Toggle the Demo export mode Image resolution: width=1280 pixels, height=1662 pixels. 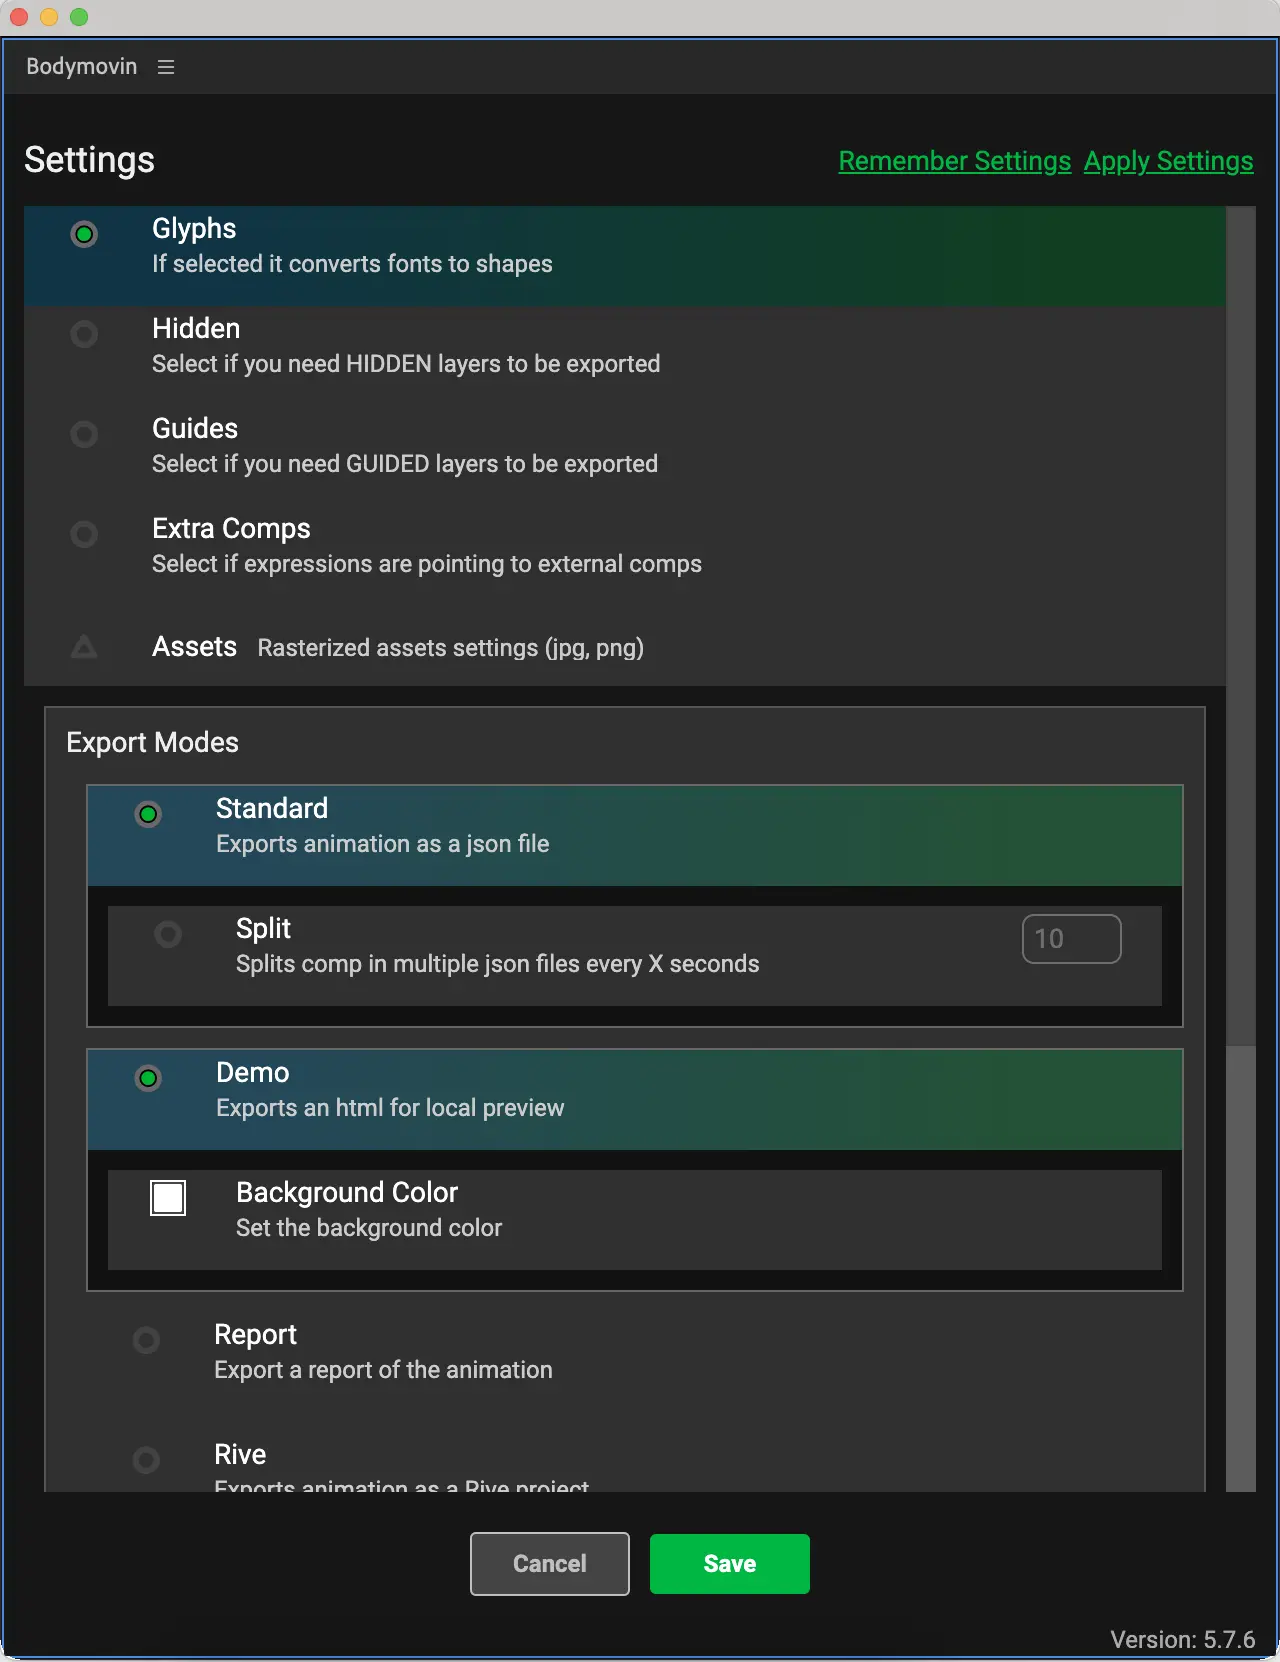click(148, 1078)
